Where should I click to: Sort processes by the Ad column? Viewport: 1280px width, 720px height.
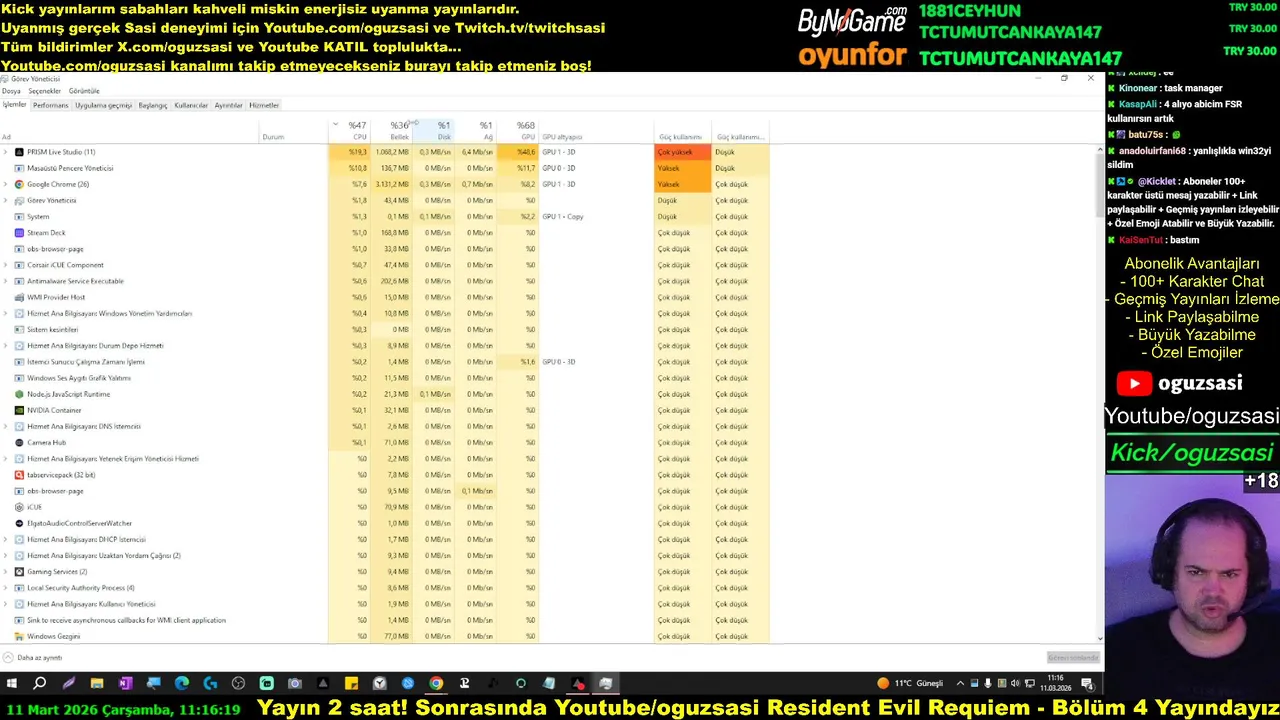(x=130, y=131)
